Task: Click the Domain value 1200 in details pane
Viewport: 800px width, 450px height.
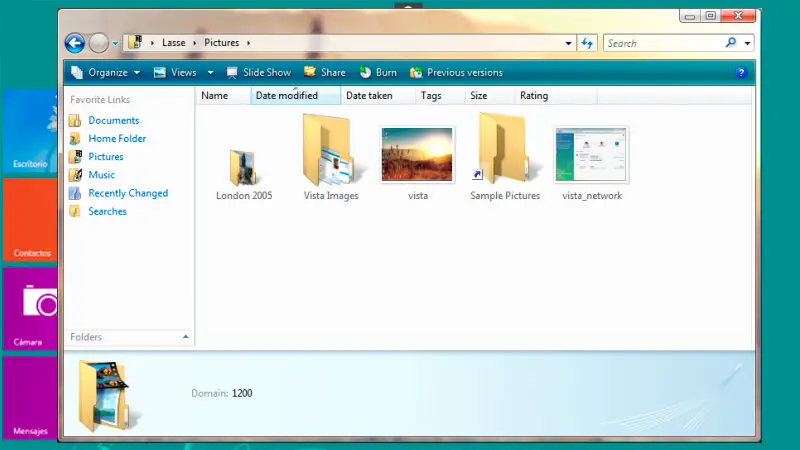Action: click(x=242, y=393)
